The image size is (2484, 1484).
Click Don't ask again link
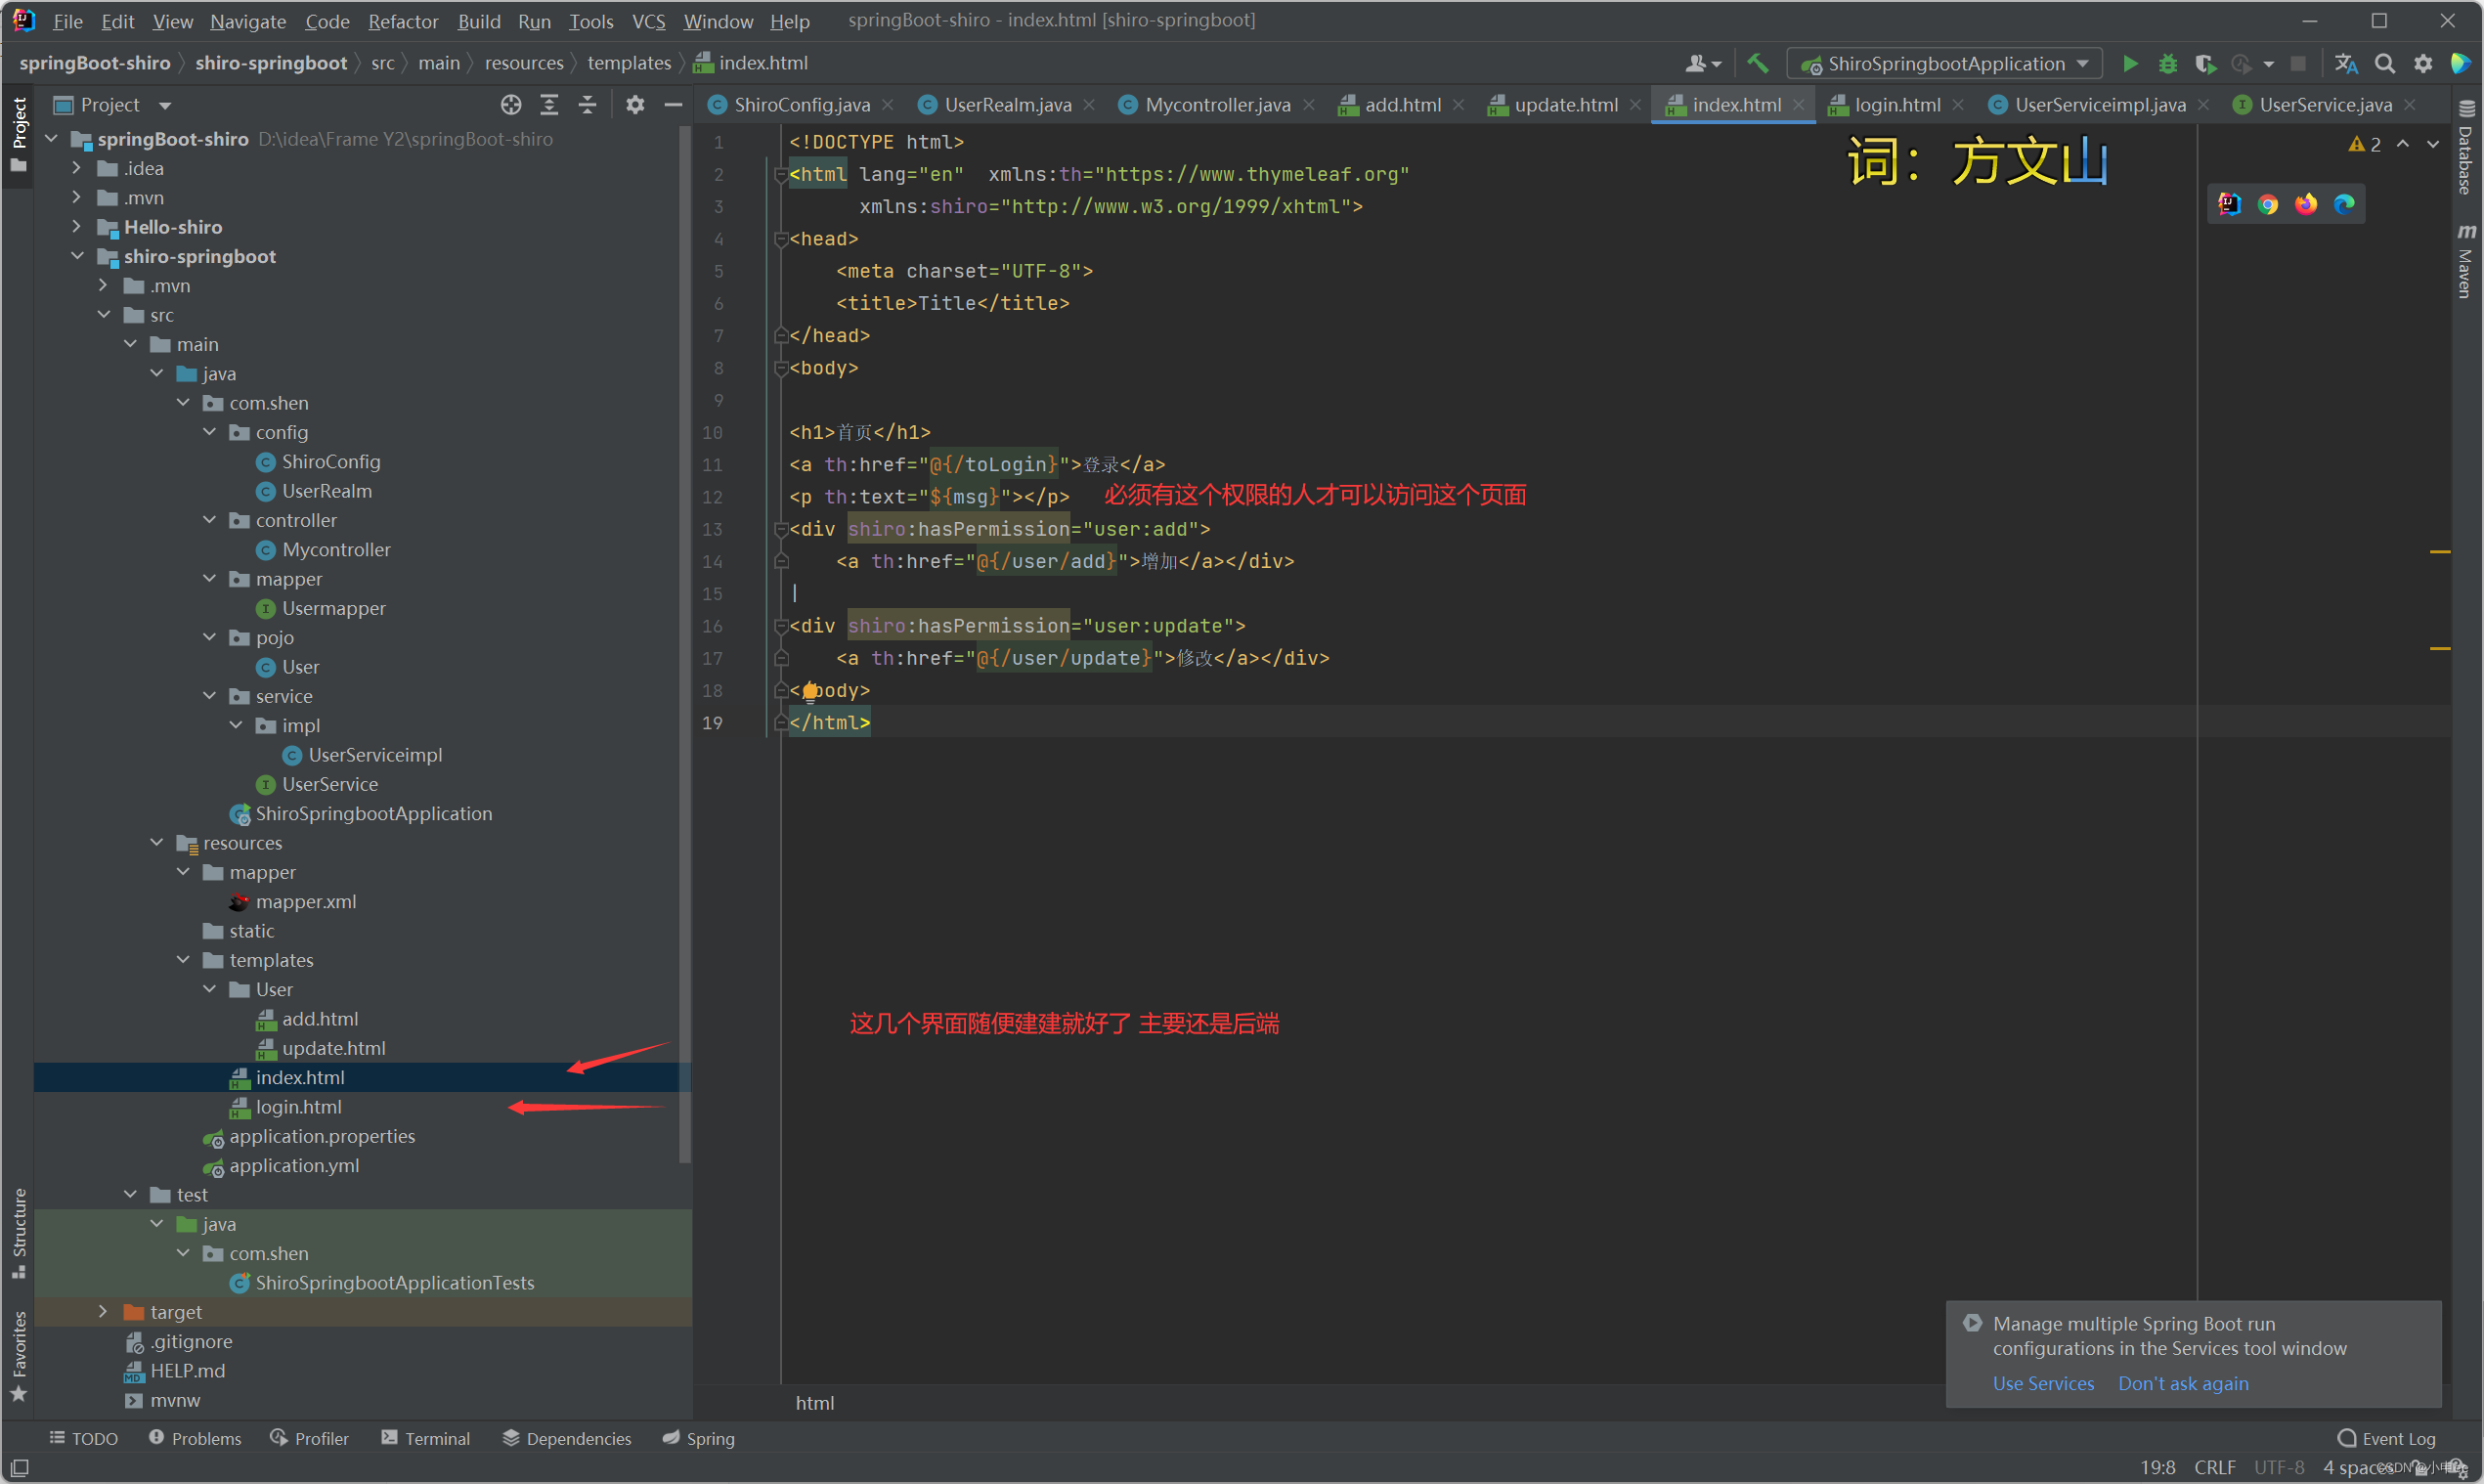tap(2182, 1383)
